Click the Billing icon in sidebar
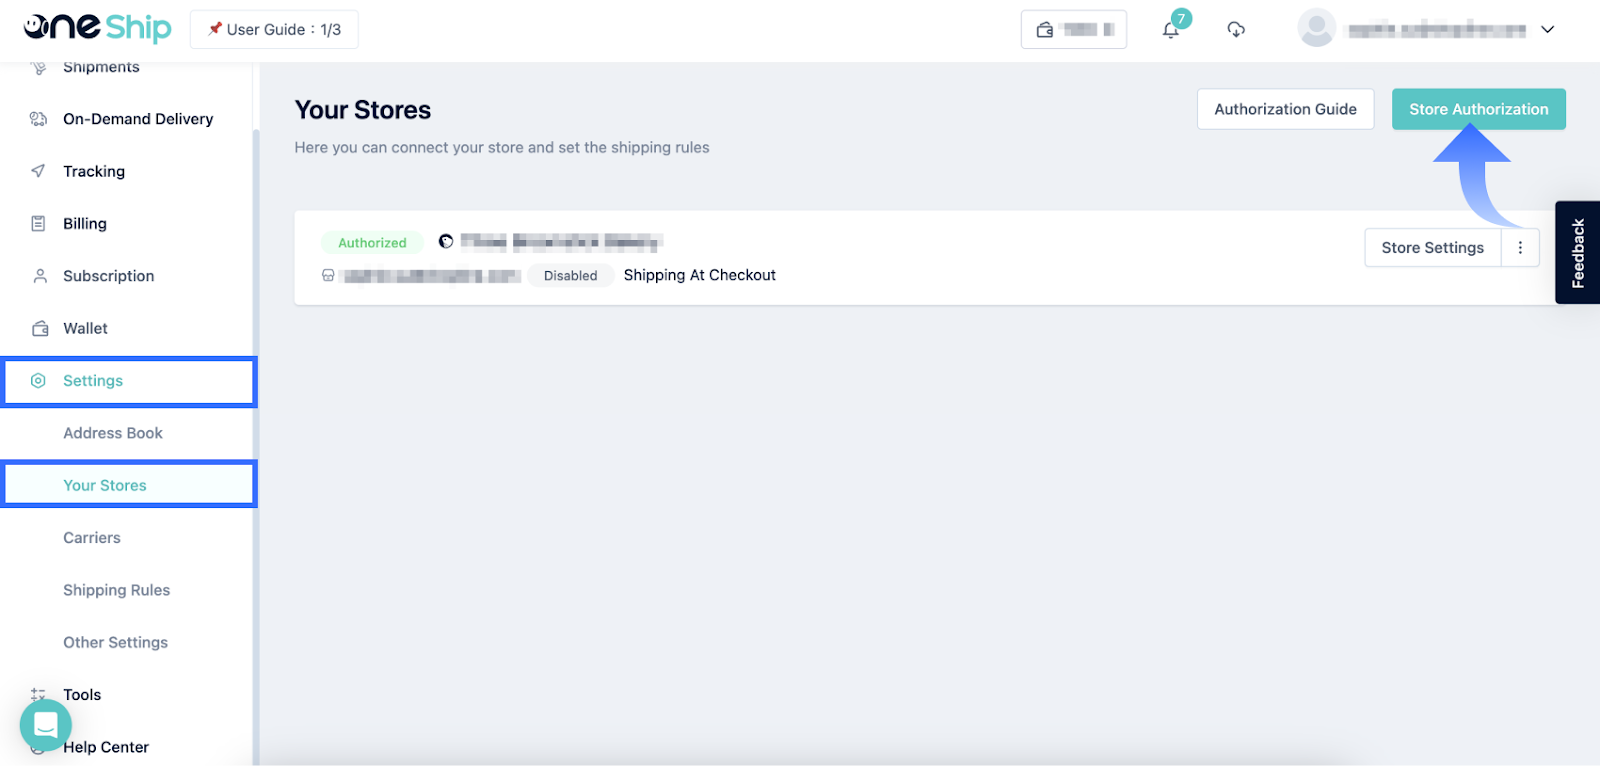The image size is (1600, 766). (38, 224)
